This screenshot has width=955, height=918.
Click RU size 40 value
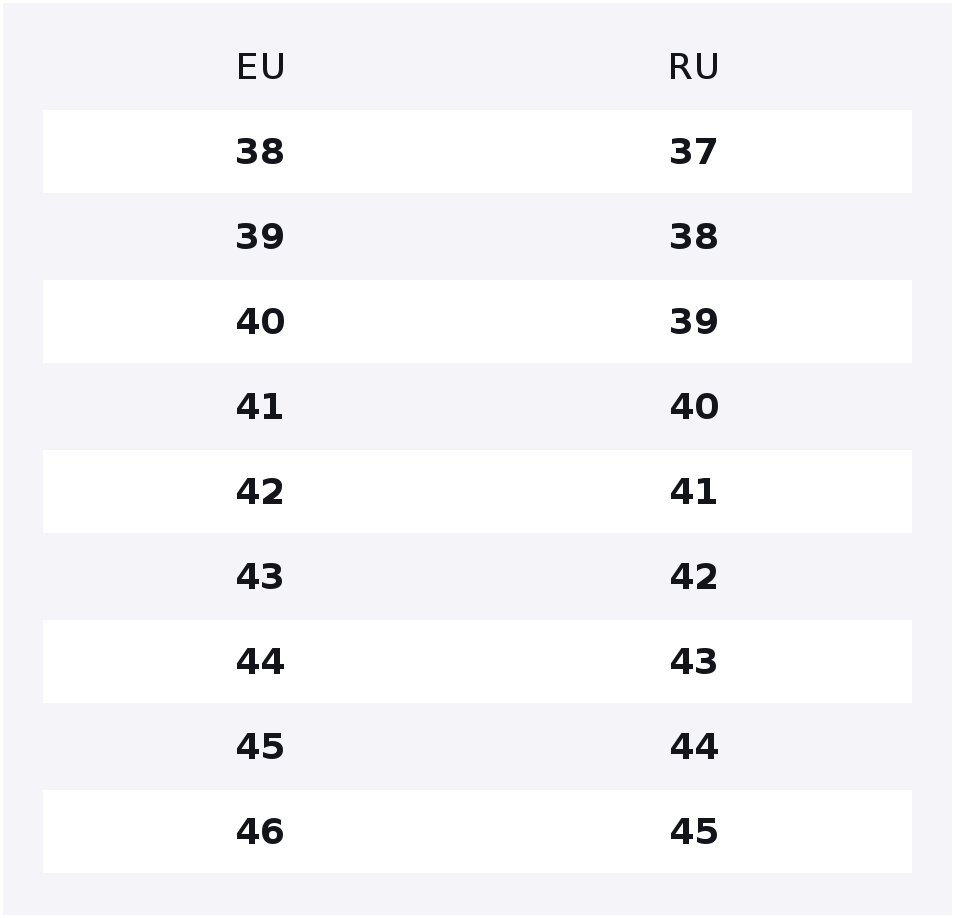tap(694, 407)
